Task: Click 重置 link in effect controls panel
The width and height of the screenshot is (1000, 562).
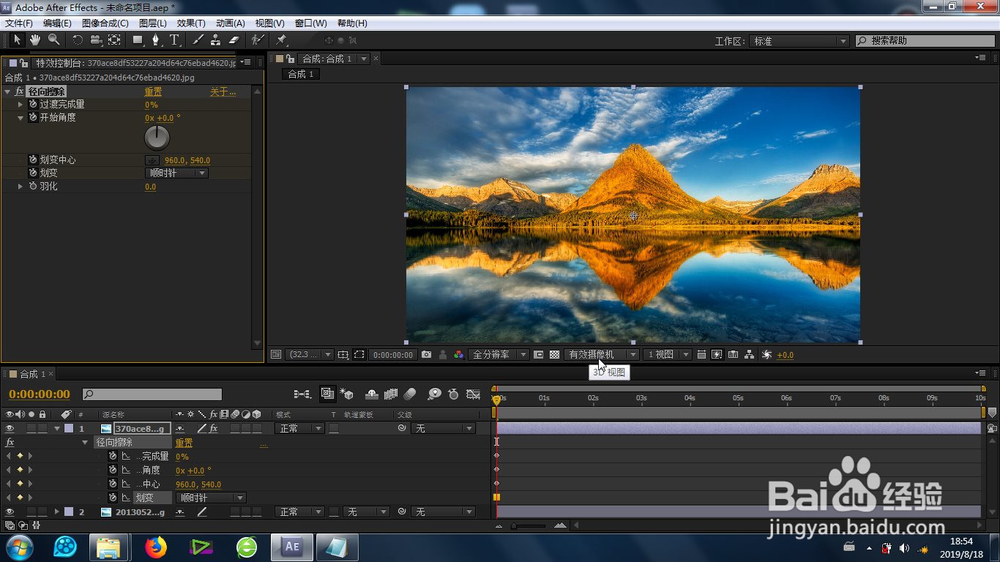Action: point(153,92)
